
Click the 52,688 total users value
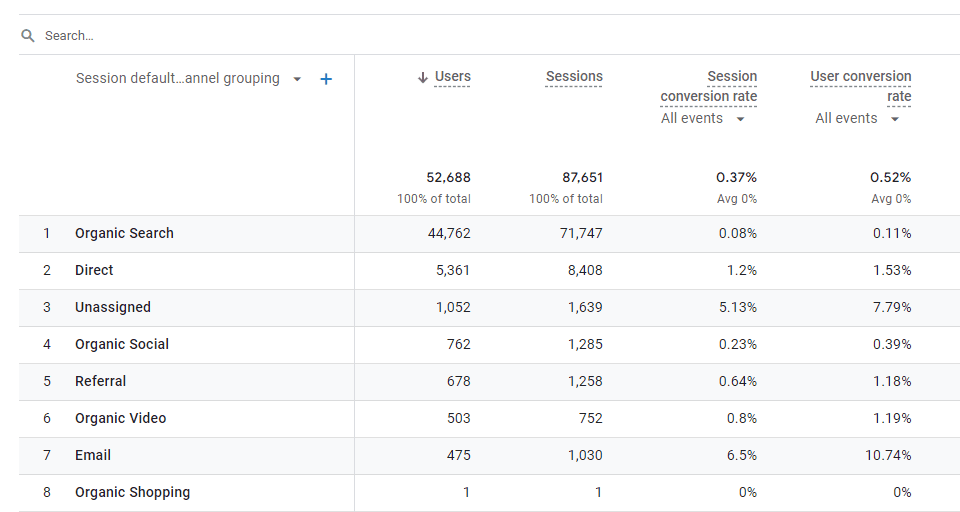[449, 178]
